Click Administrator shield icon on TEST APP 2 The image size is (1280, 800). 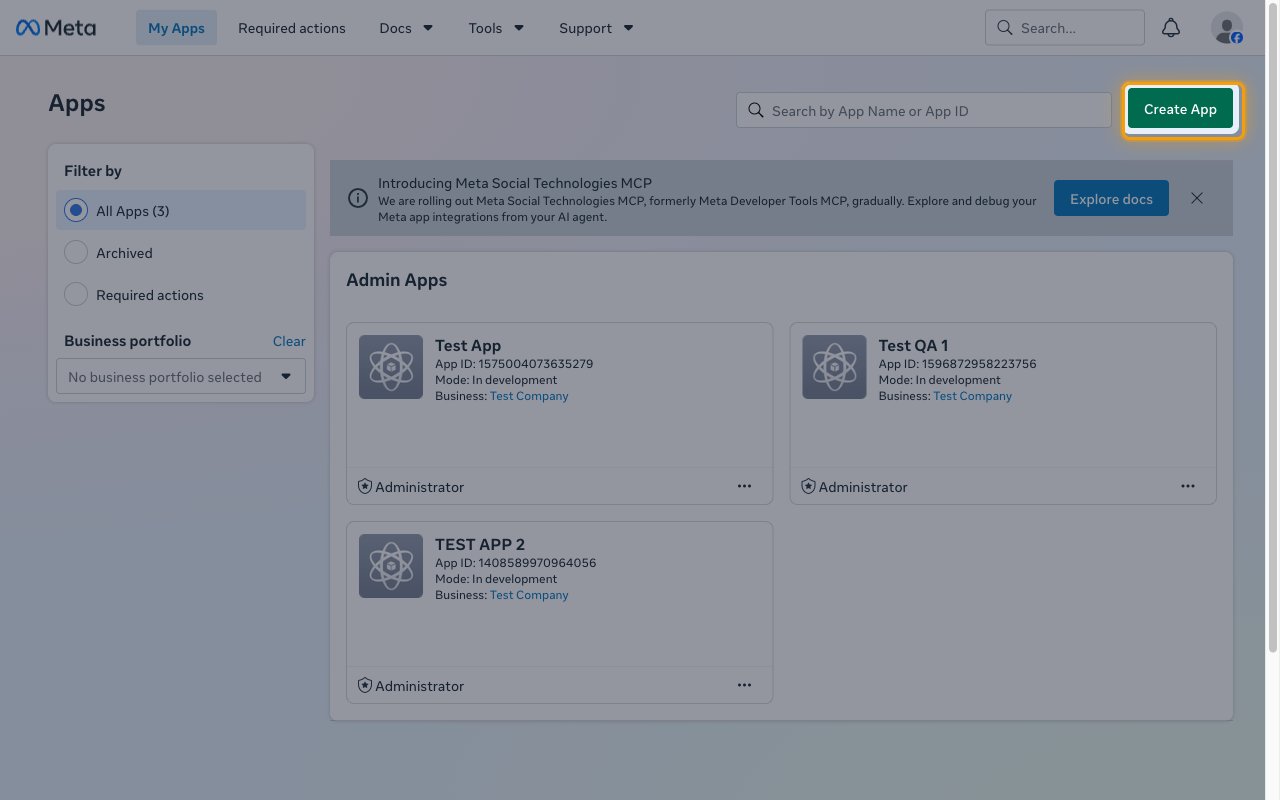pos(365,685)
